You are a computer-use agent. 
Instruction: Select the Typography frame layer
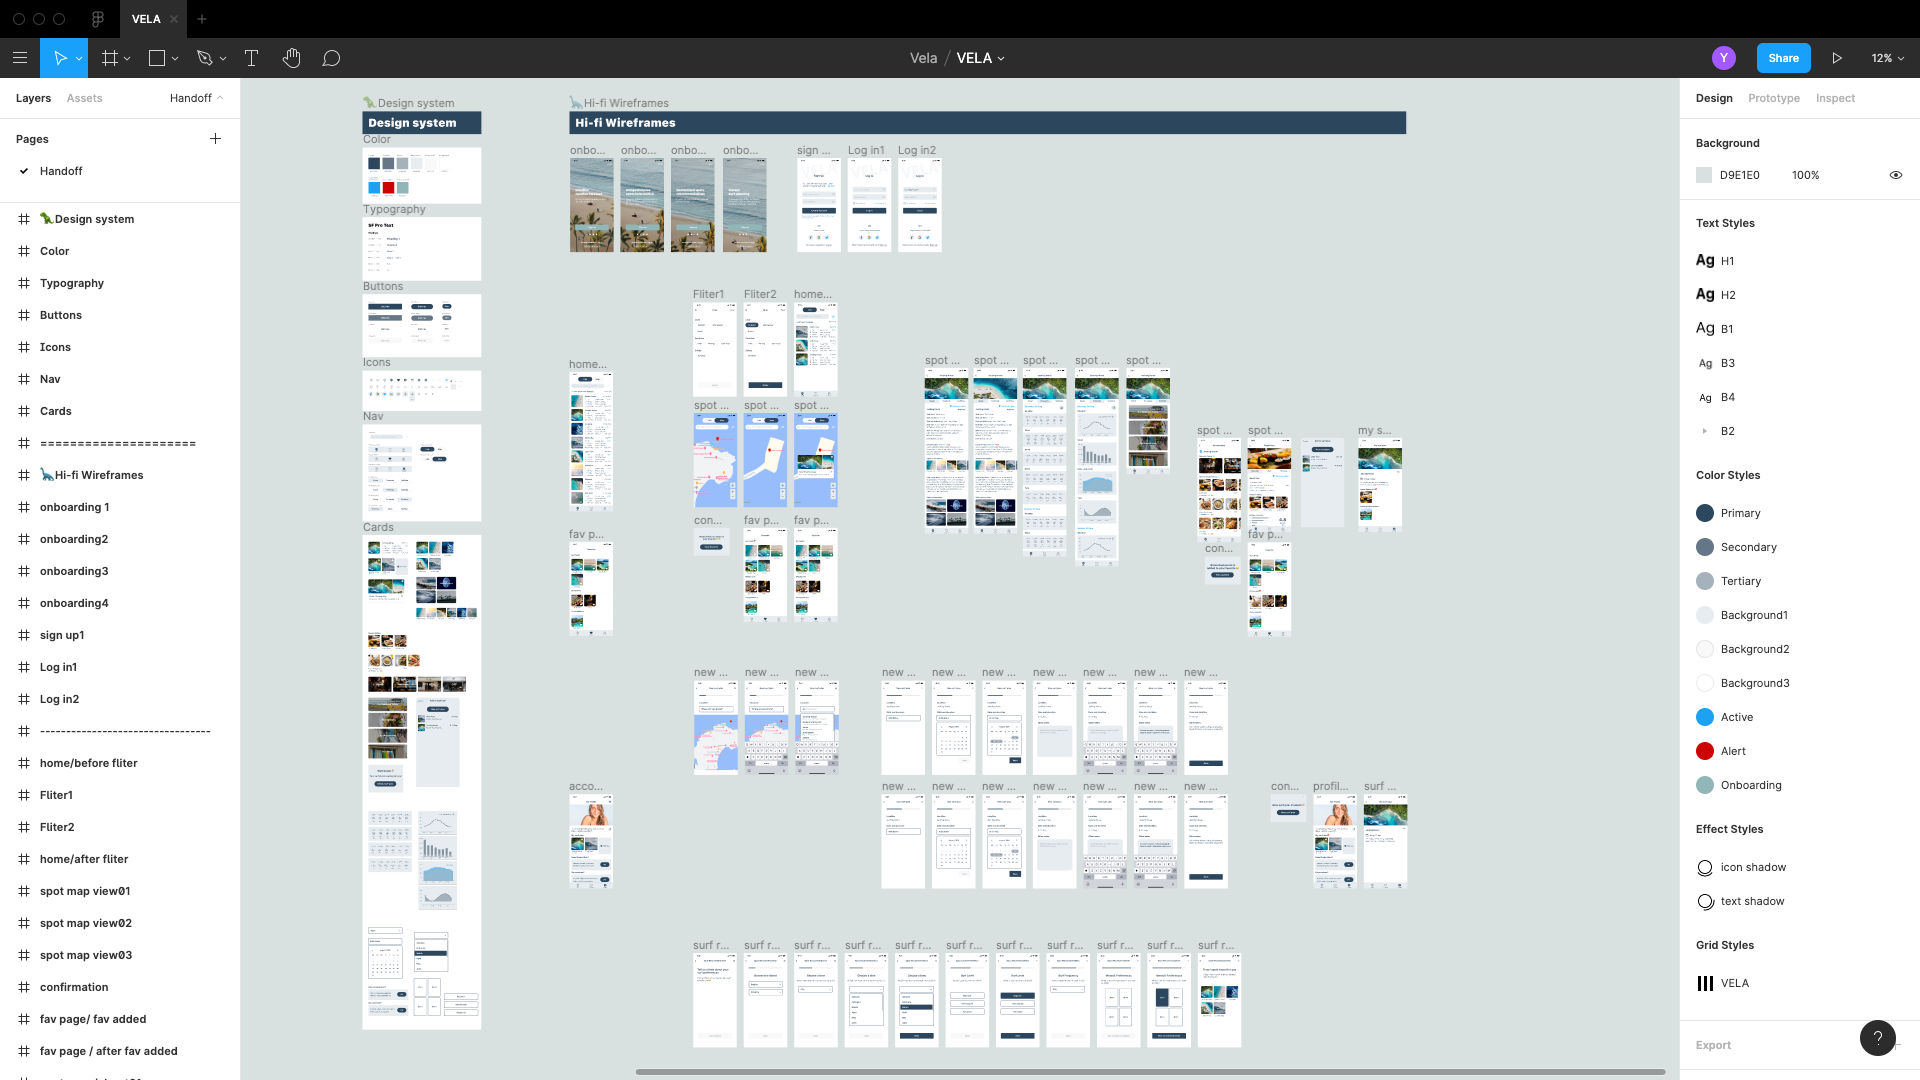[72, 283]
